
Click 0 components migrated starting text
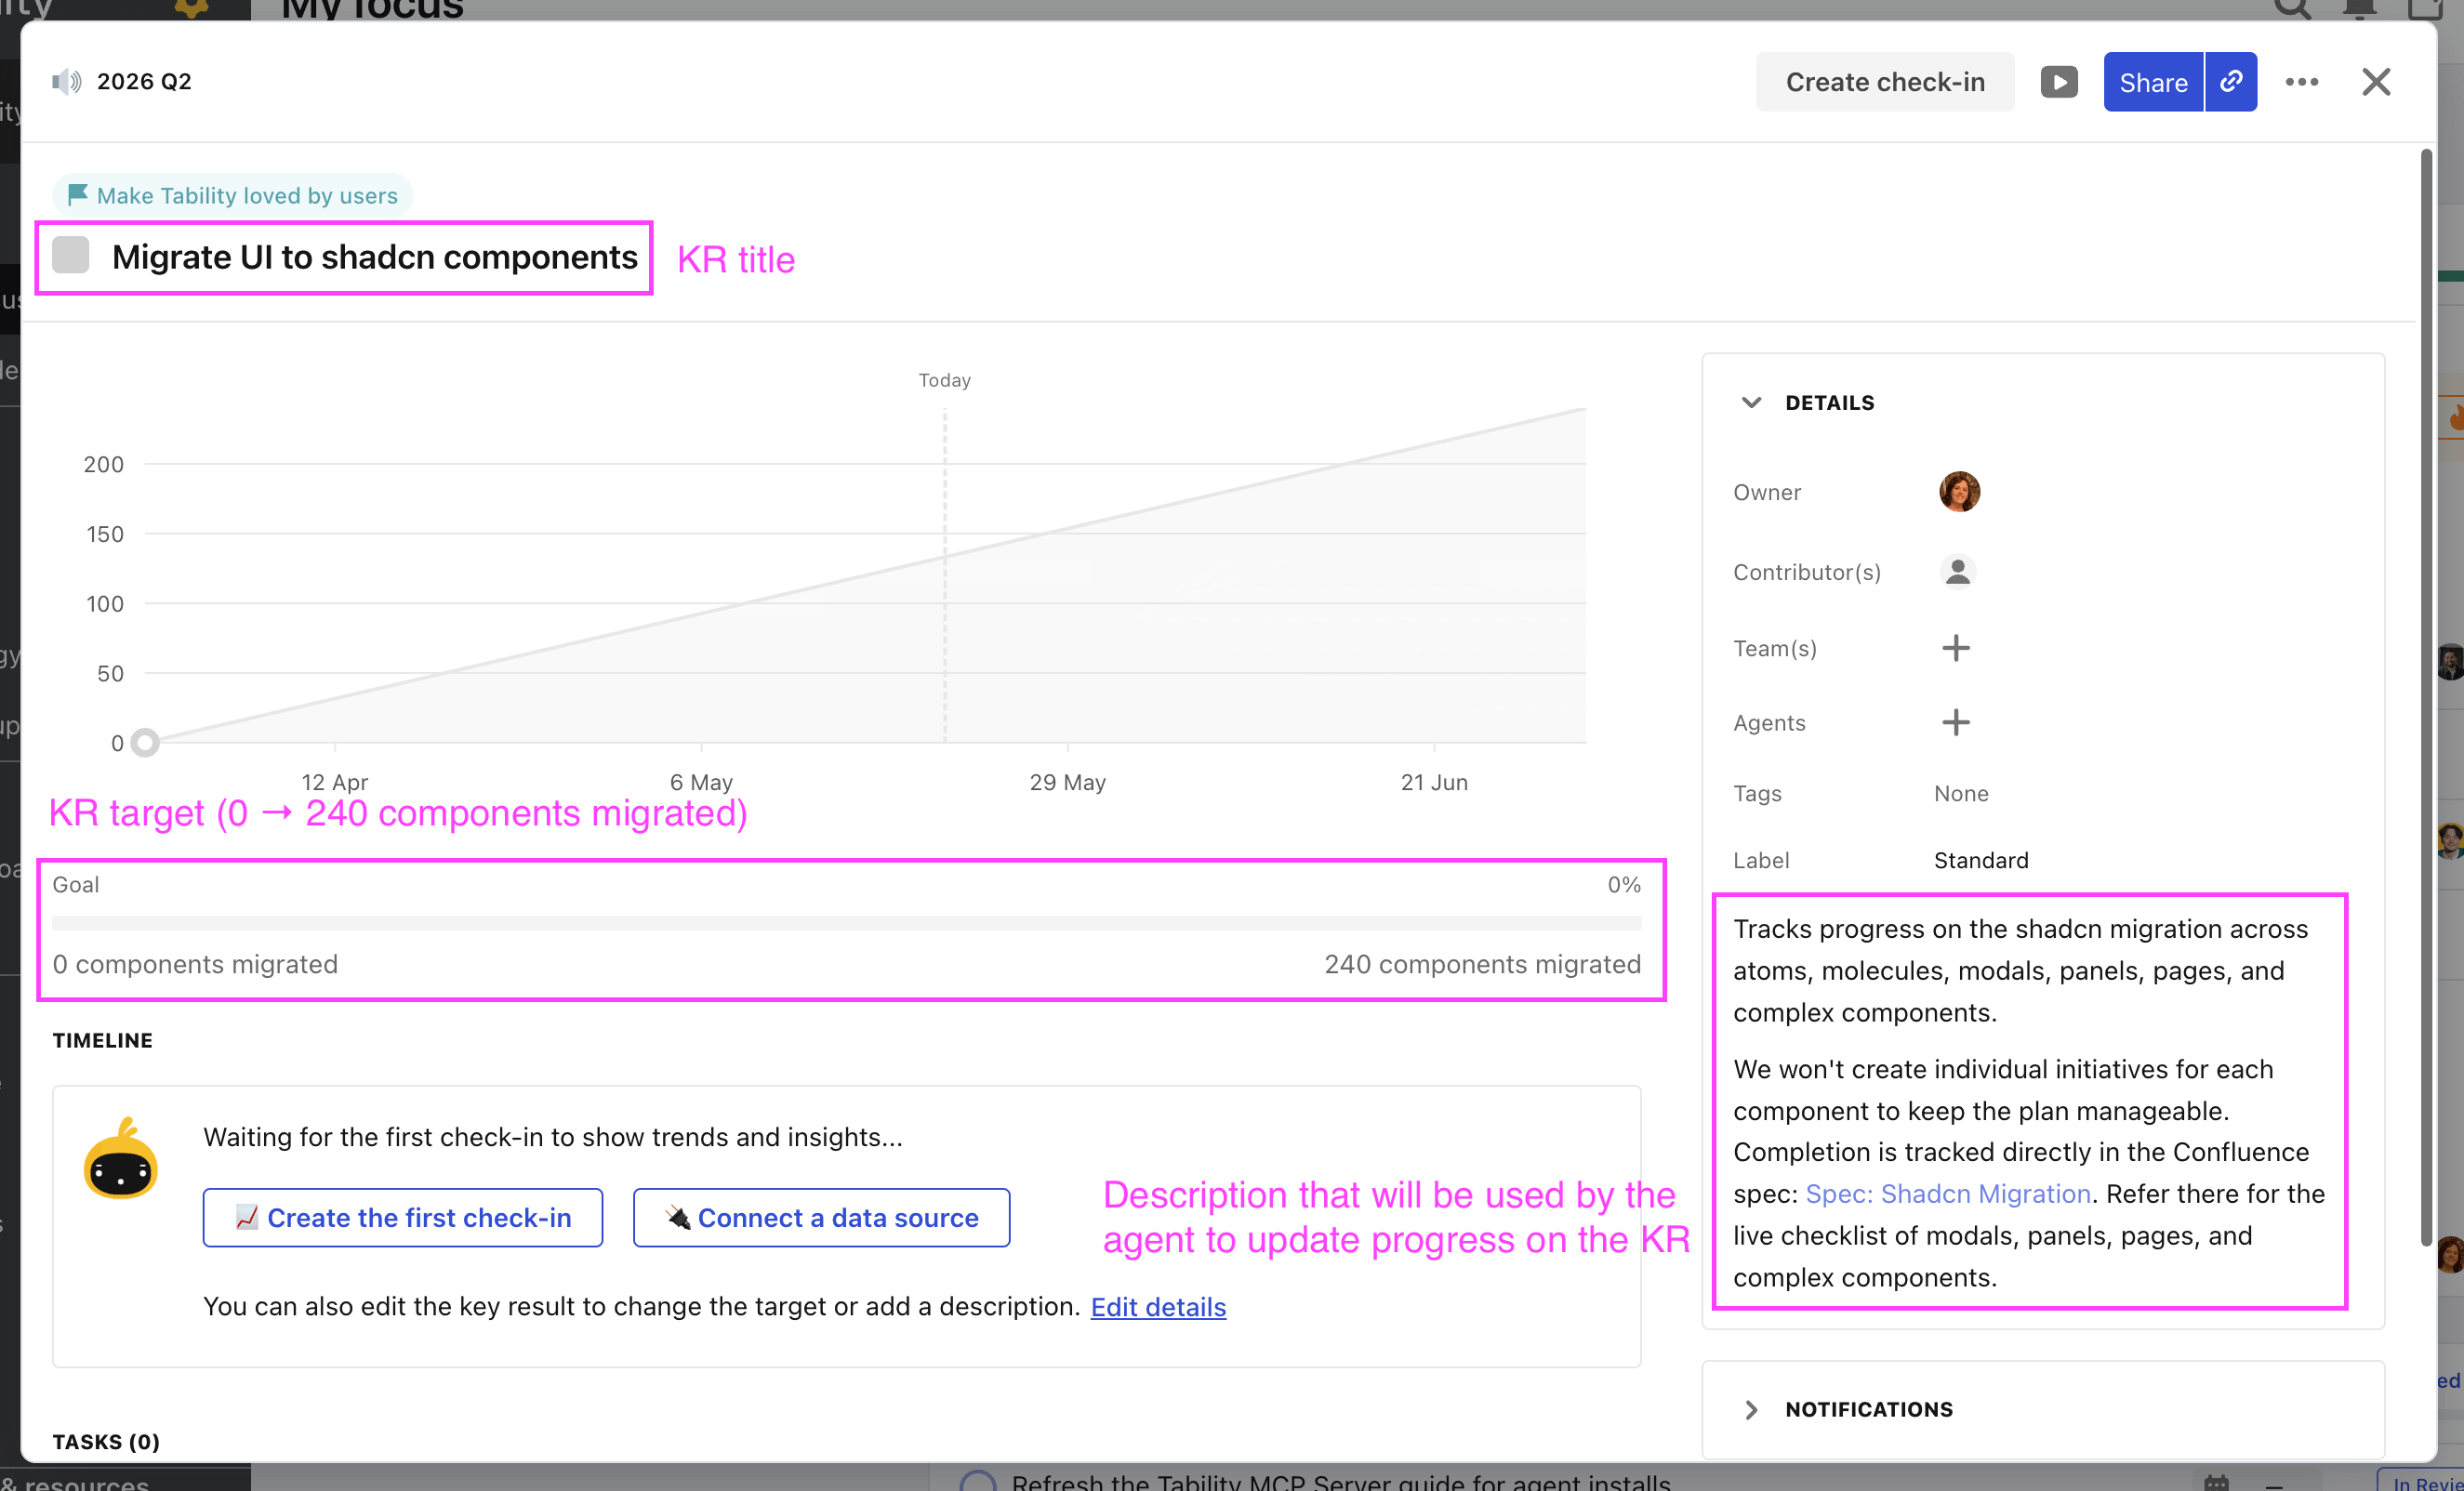(195, 964)
